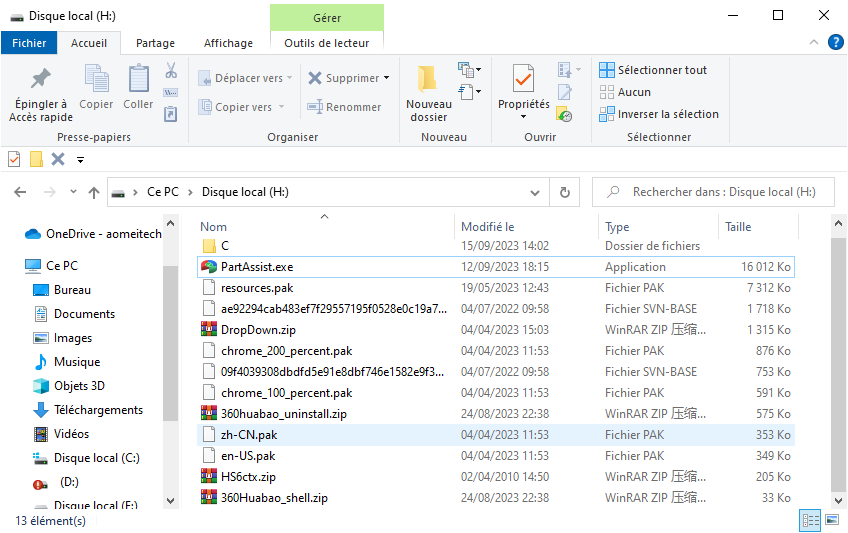Viewport: 848px width, 533px height.
Task: Click Sélectionner tout
Action: pyautogui.click(x=653, y=70)
